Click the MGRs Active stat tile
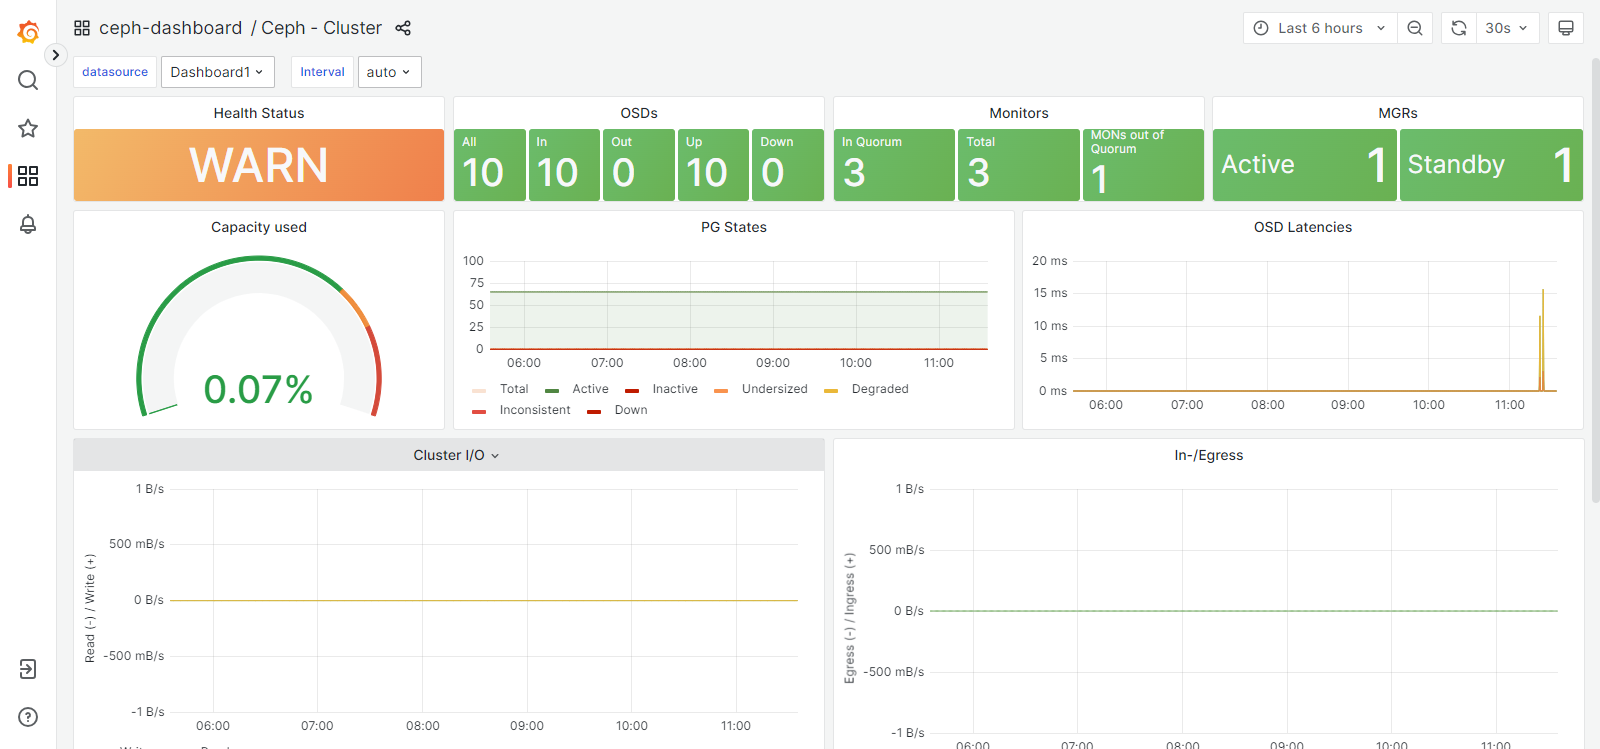Image resolution: width=1600 pixels, height=749 pixels. tap(1304, 165)
